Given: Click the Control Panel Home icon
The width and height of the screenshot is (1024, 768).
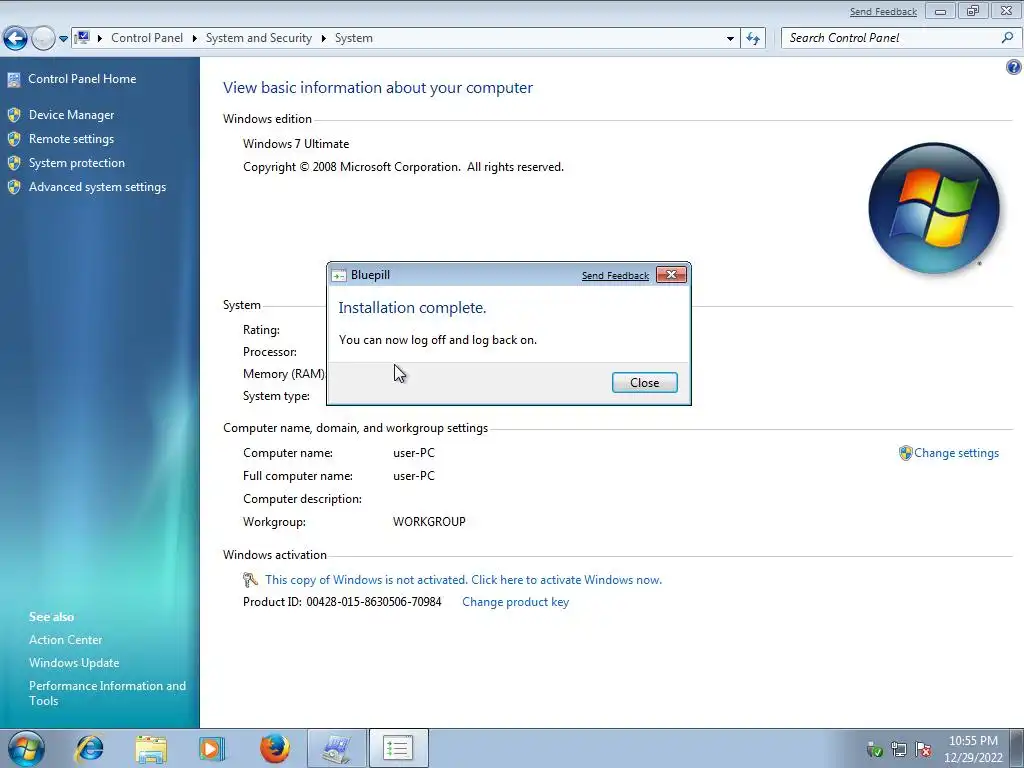Looking at the screenshot, I should (x=14, y=80).
